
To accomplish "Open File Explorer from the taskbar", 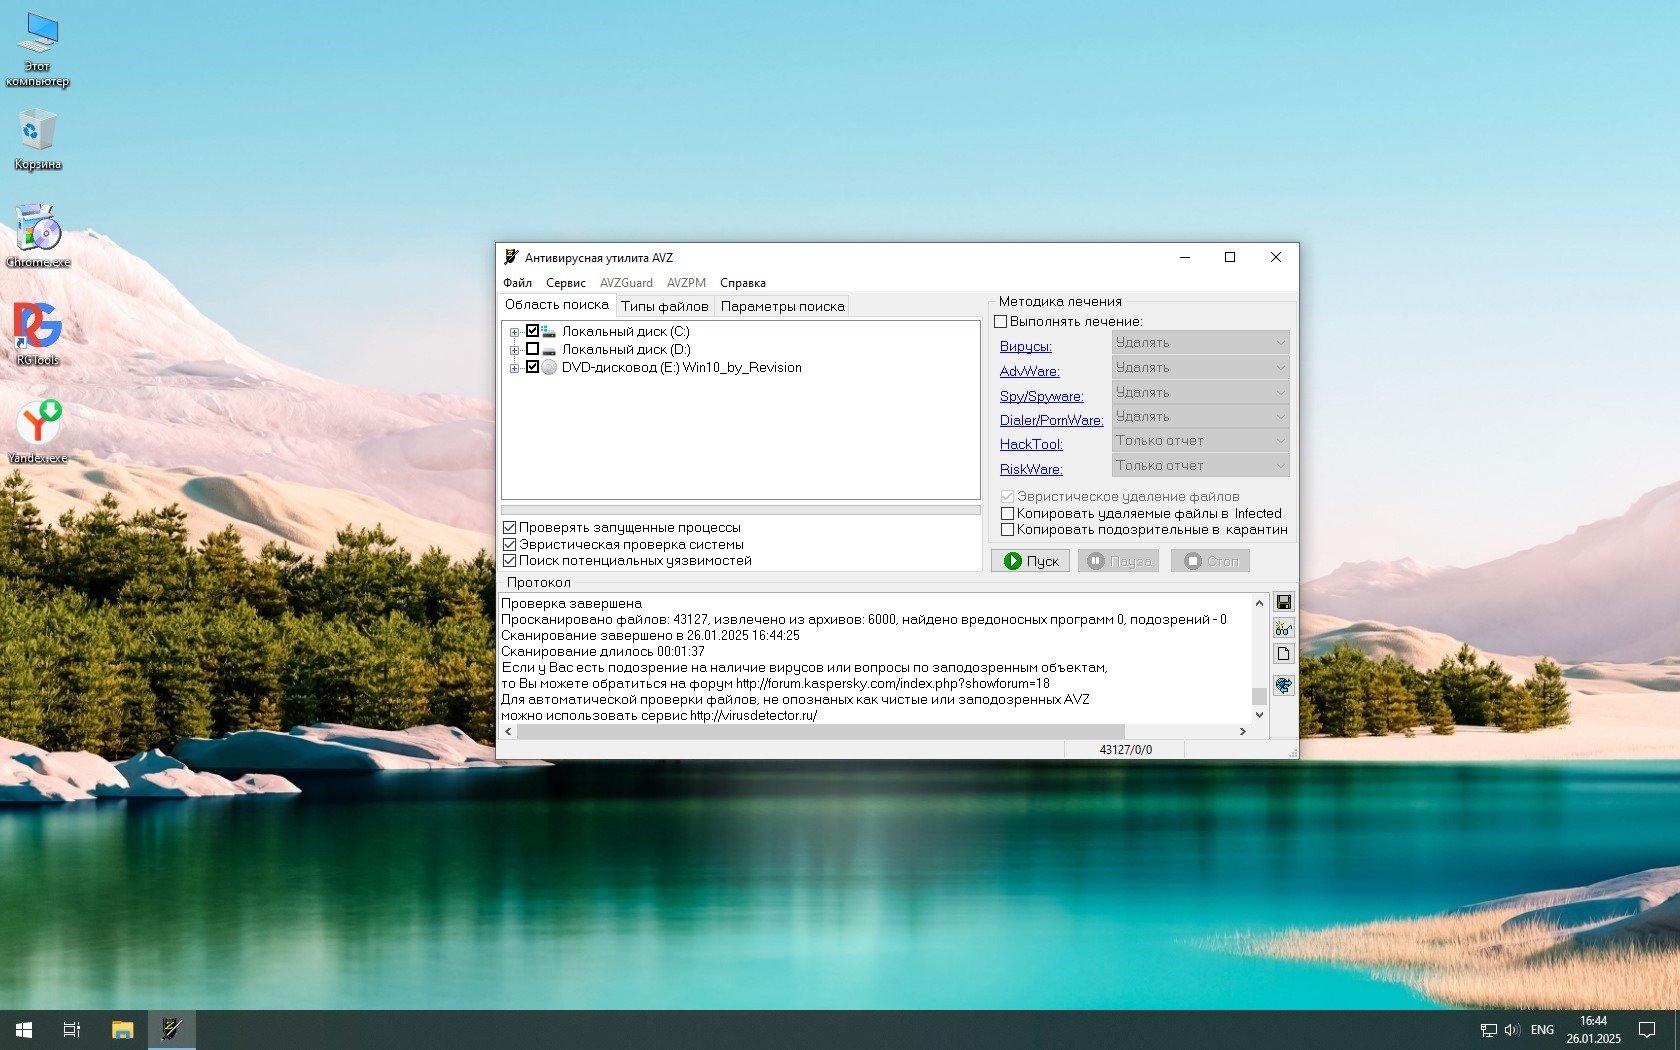I will [122, 1029].
